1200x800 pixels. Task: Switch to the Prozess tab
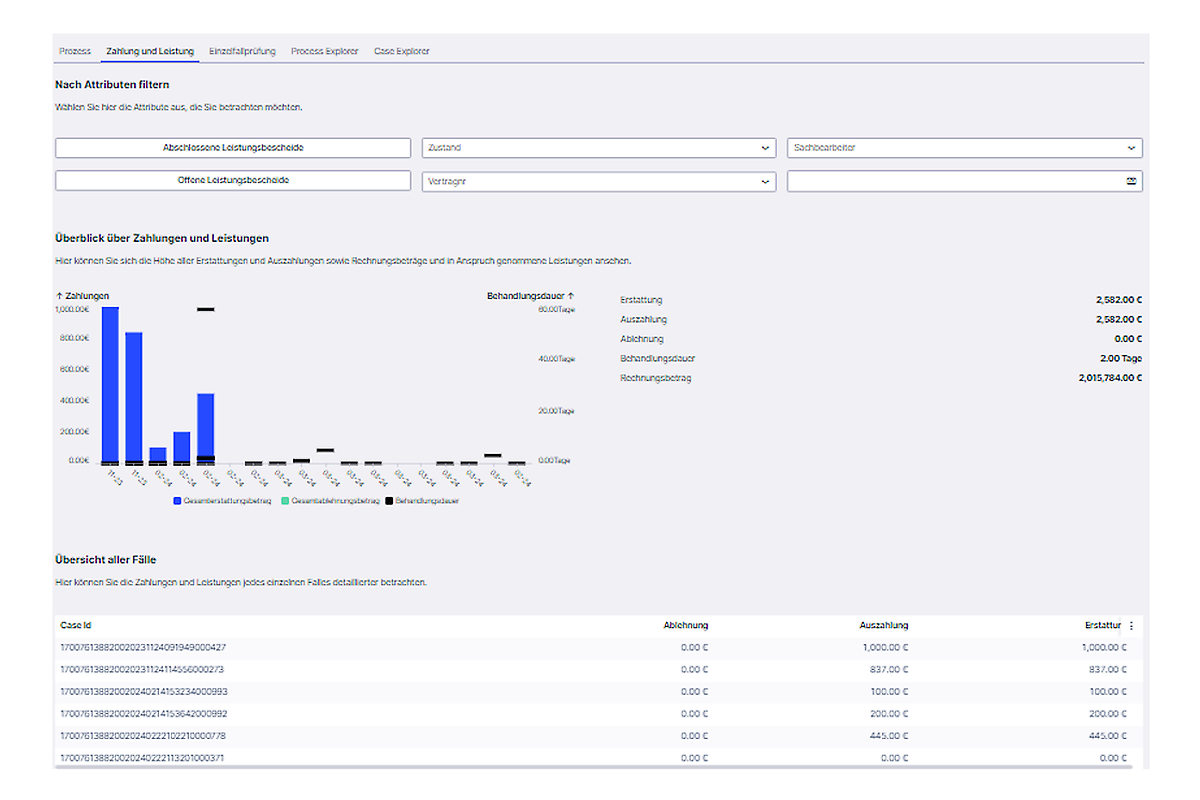[x=75, y=51]
